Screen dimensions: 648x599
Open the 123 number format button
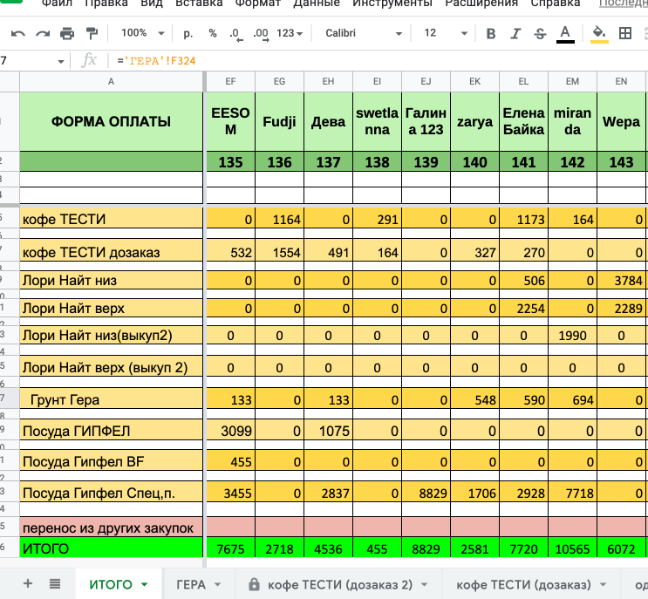click(289, 33)
